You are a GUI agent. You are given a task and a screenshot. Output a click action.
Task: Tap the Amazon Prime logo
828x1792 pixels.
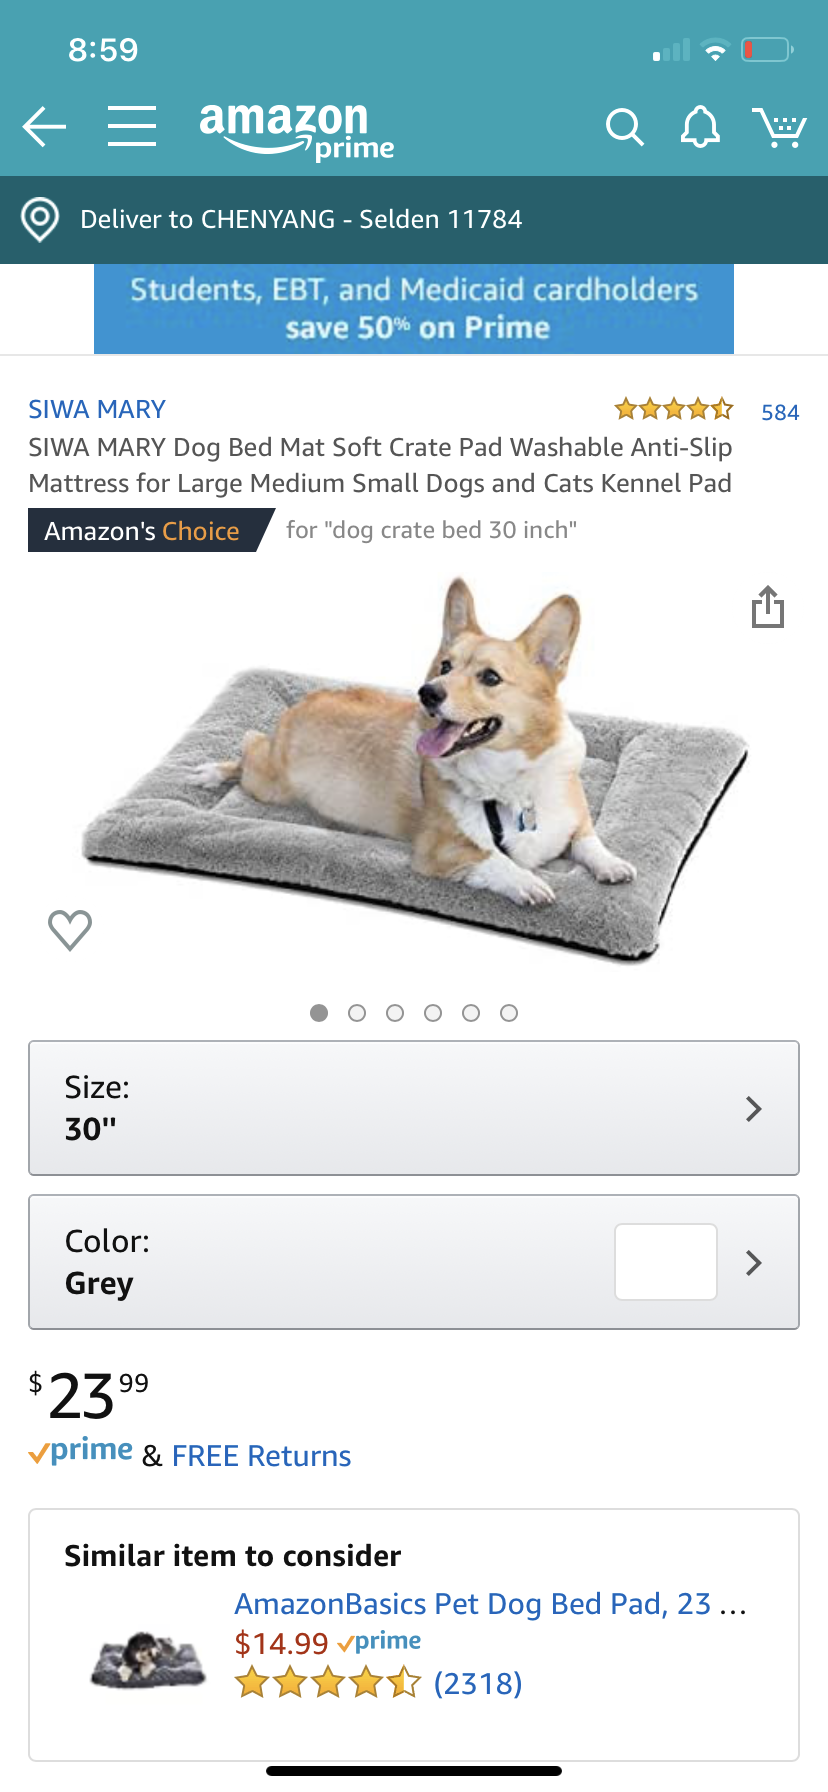(296, 130)
